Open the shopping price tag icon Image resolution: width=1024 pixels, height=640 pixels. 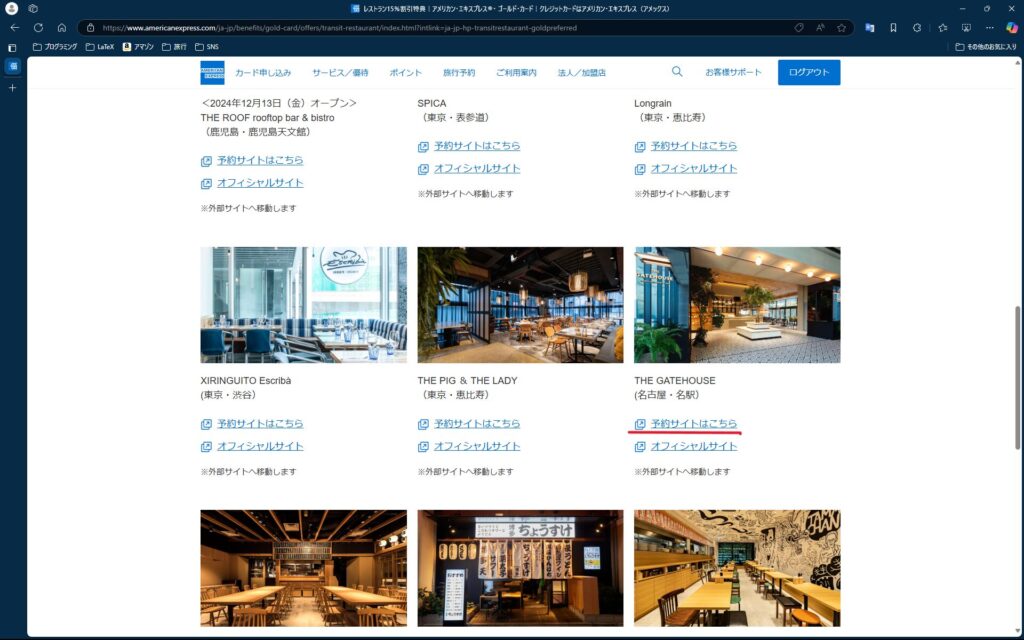(x=799, y=27)
